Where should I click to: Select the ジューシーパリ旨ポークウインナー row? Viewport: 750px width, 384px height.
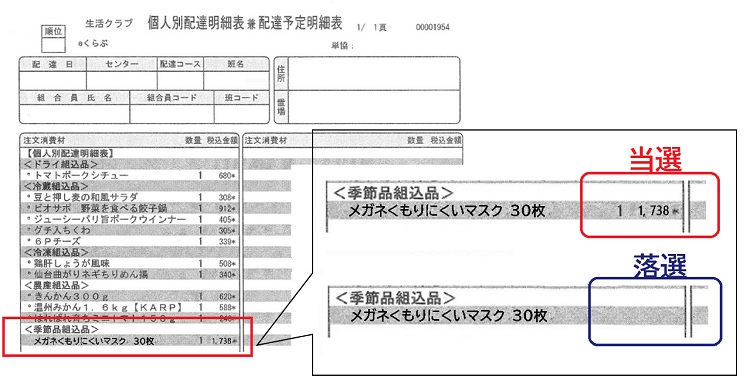point(130,219)
